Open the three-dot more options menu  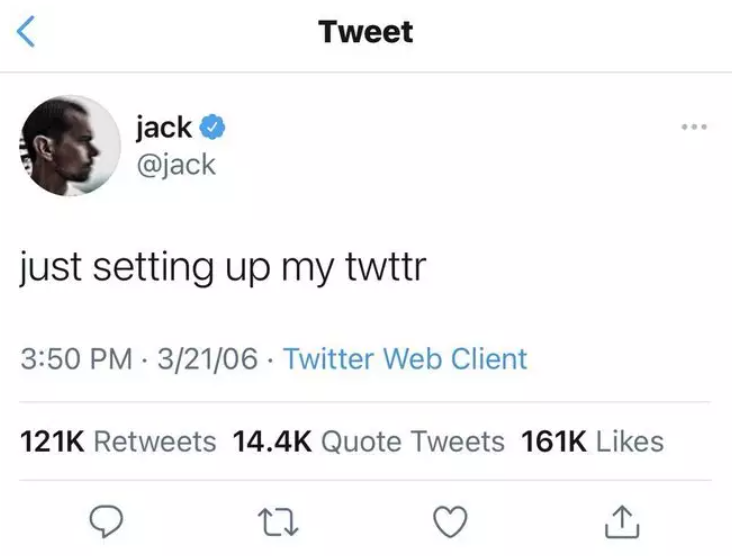[x=694, y=127]
